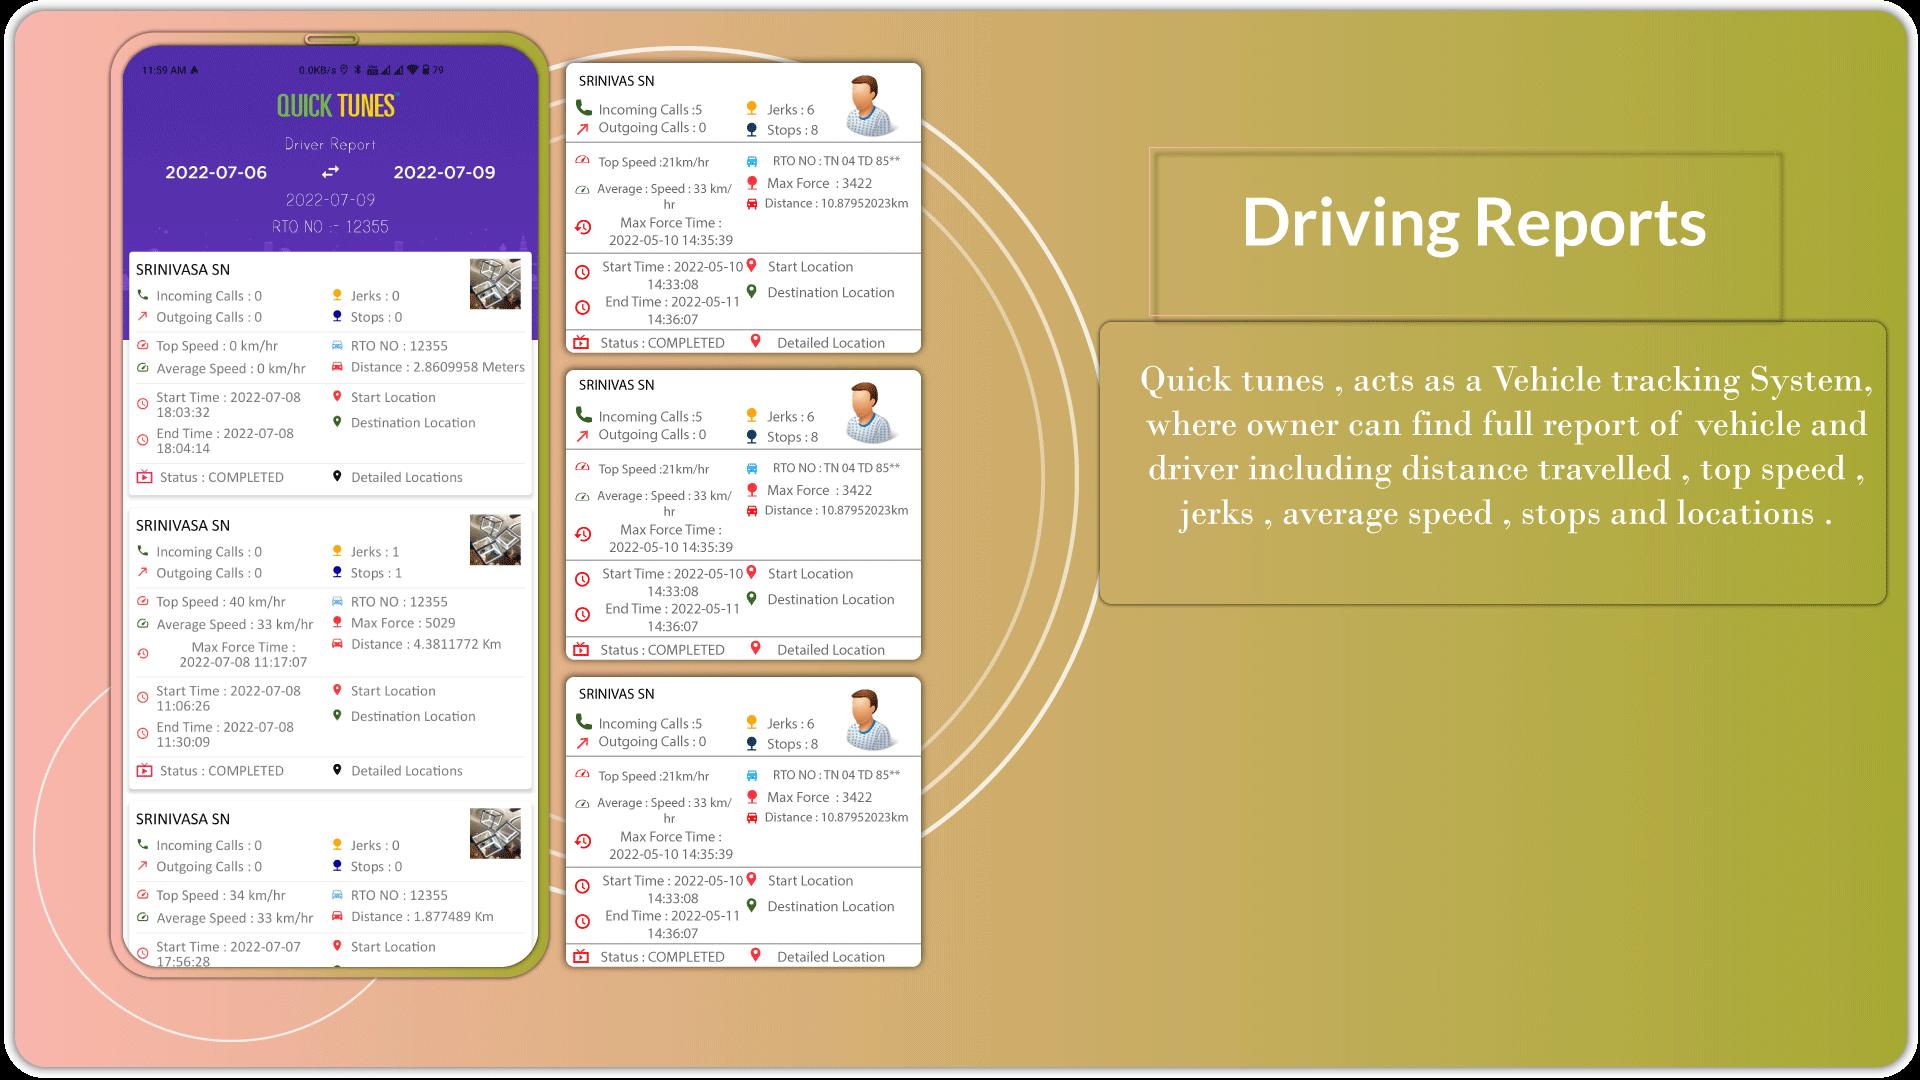
Task: Click the Driving Reports title
Action: click(1474, 222)
